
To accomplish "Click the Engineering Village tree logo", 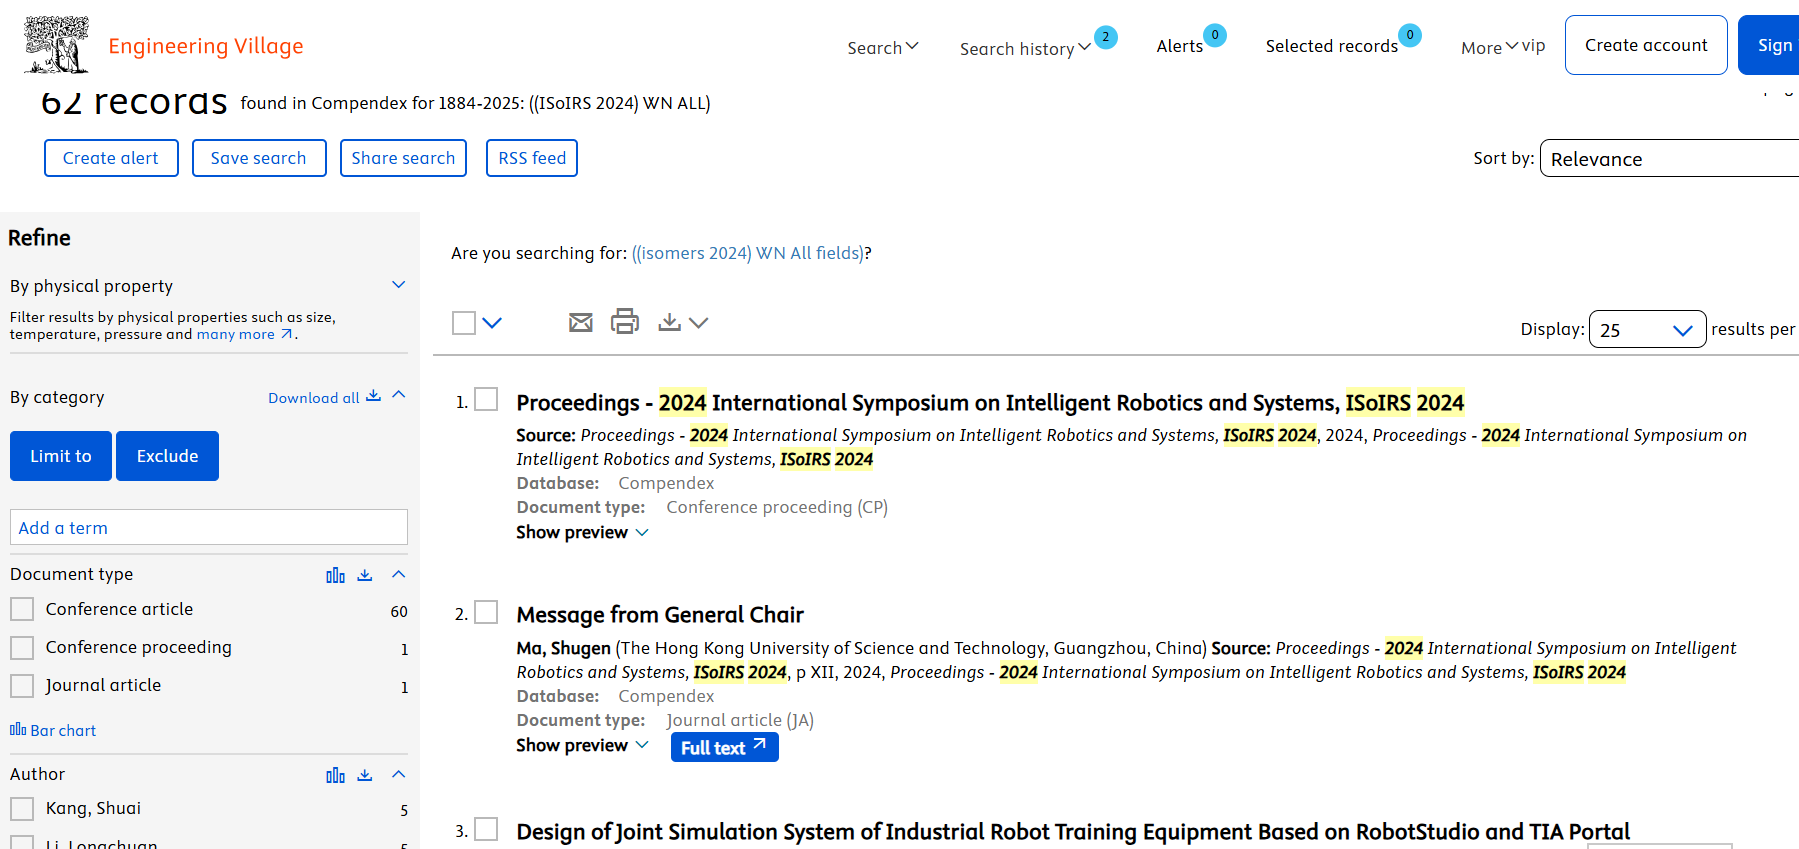I will tap(57, 45).
